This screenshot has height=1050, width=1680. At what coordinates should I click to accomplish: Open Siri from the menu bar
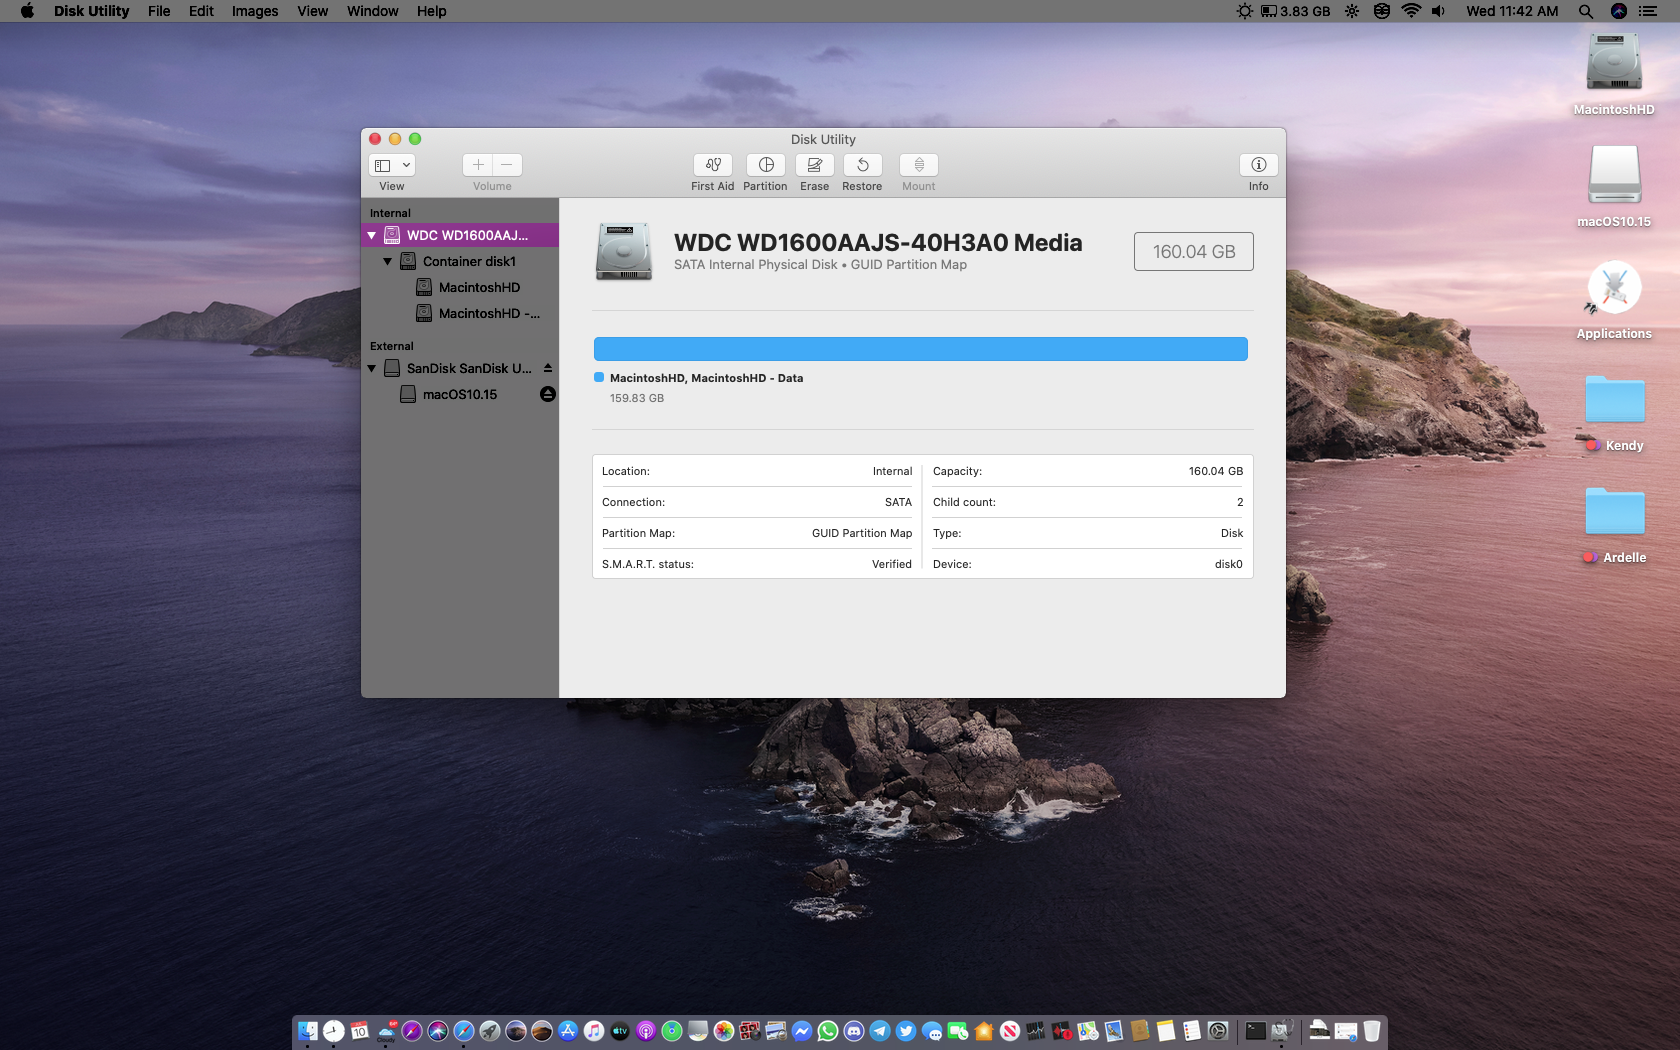[1619, 11]
